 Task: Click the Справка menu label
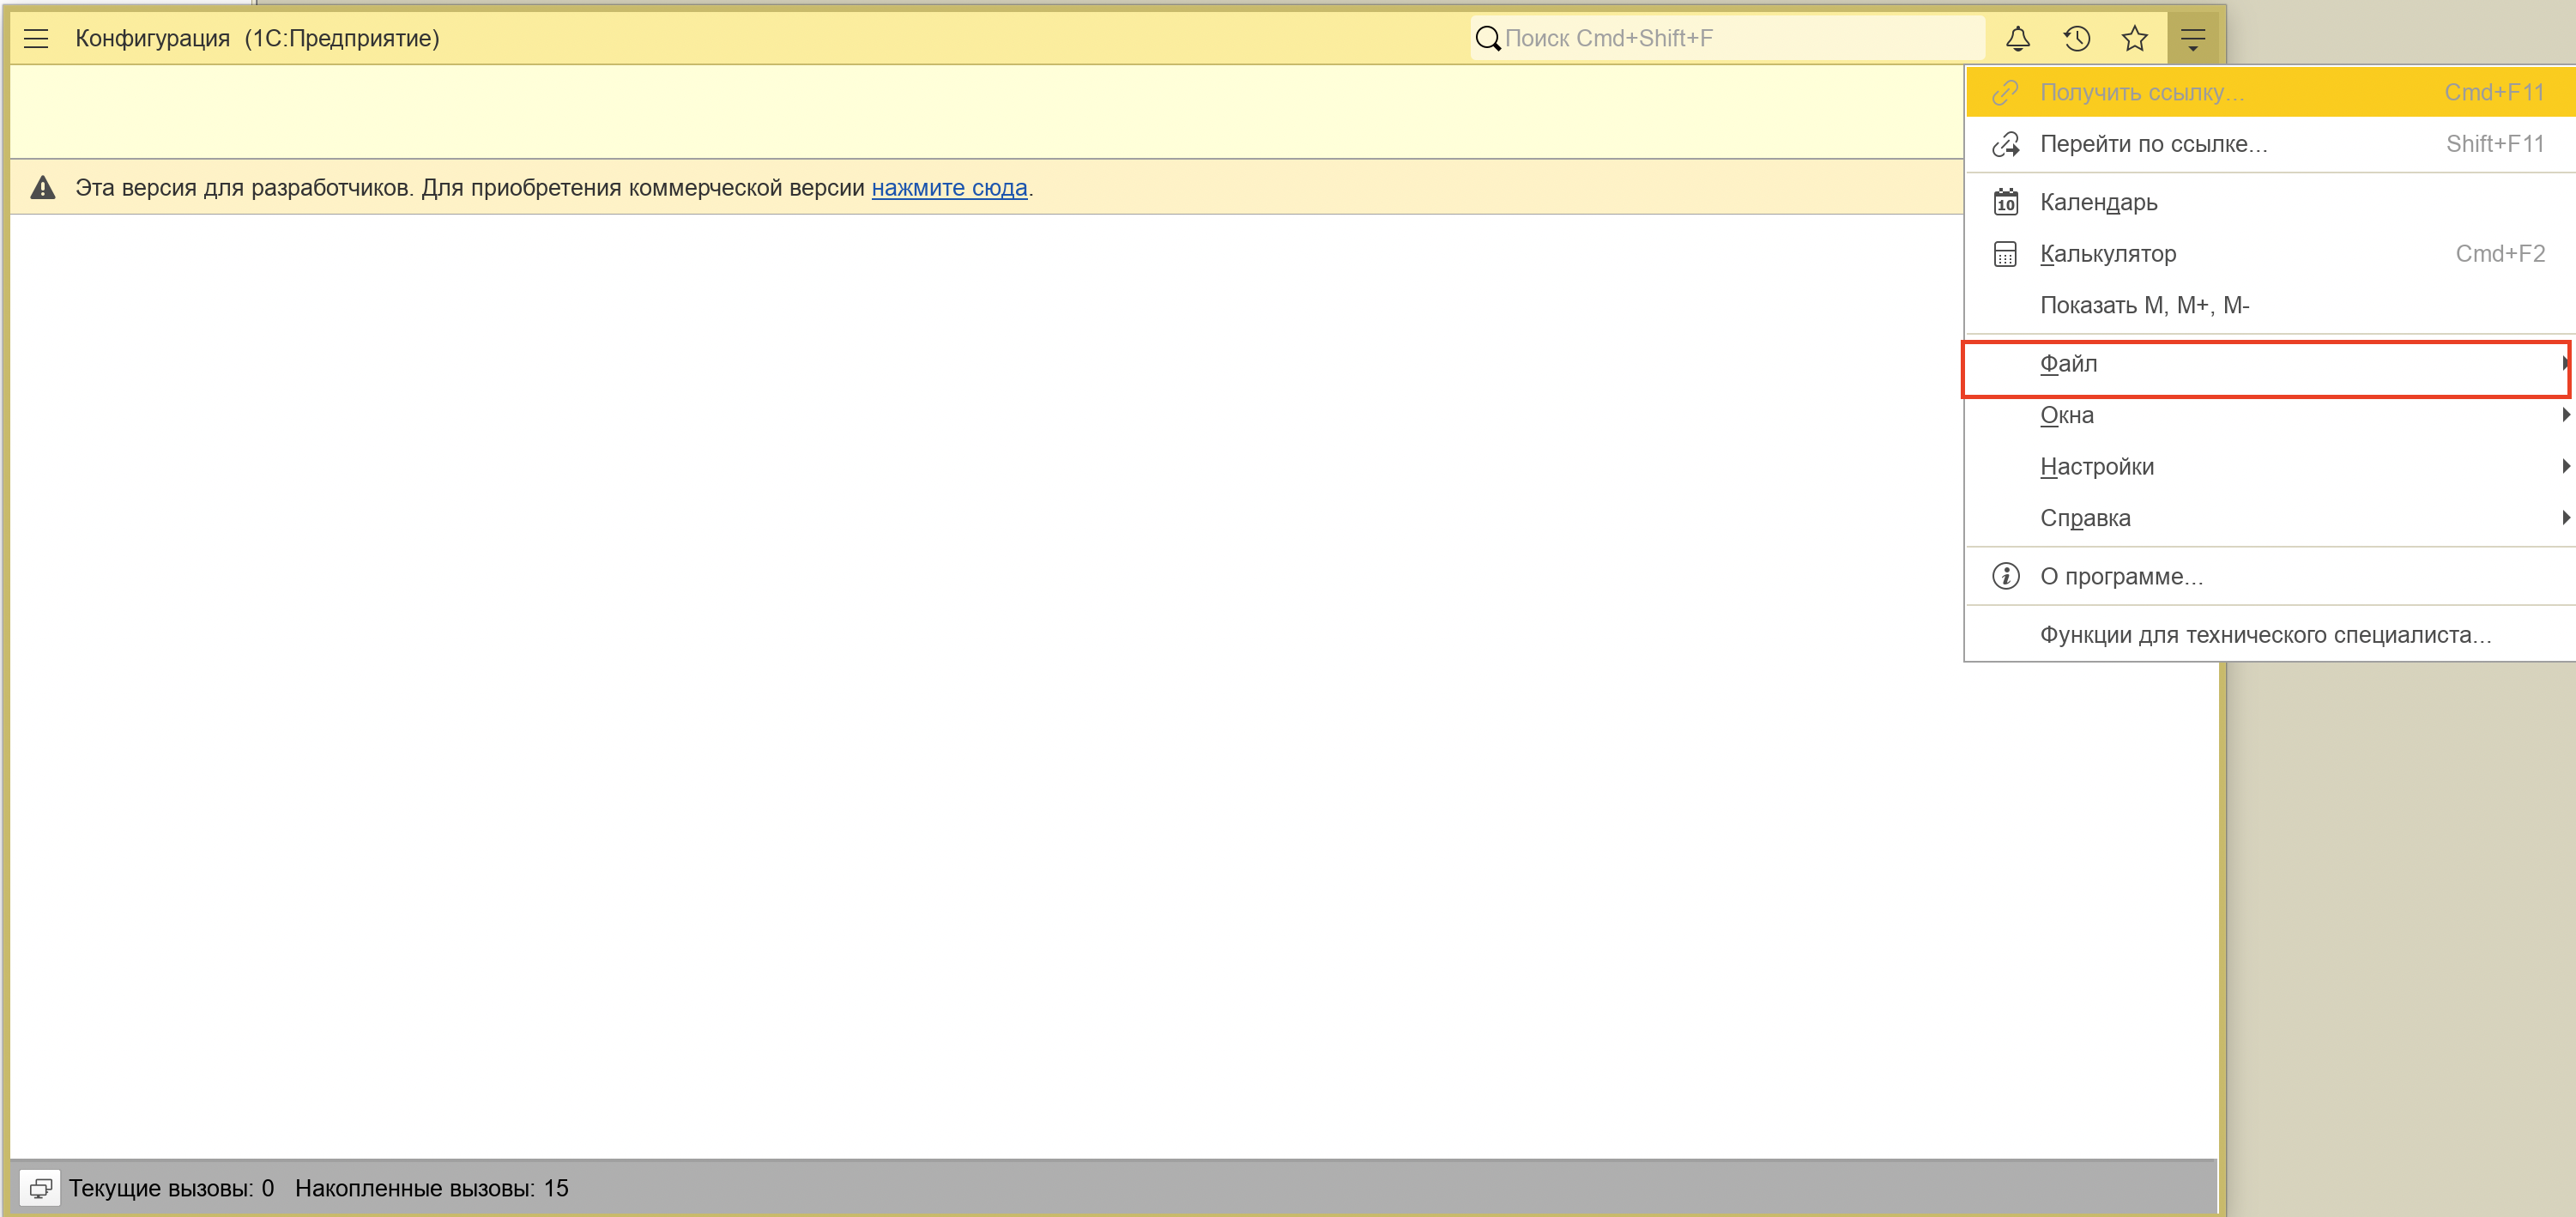pos(2085,518)
